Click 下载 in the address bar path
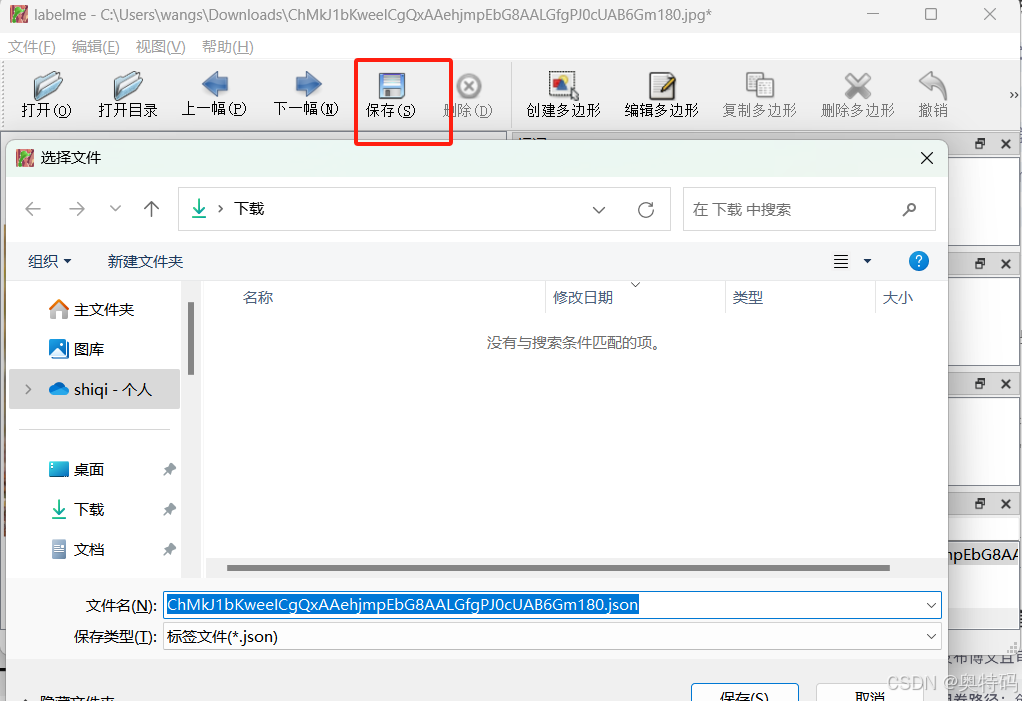1022x701 pixels. [249, 208]
